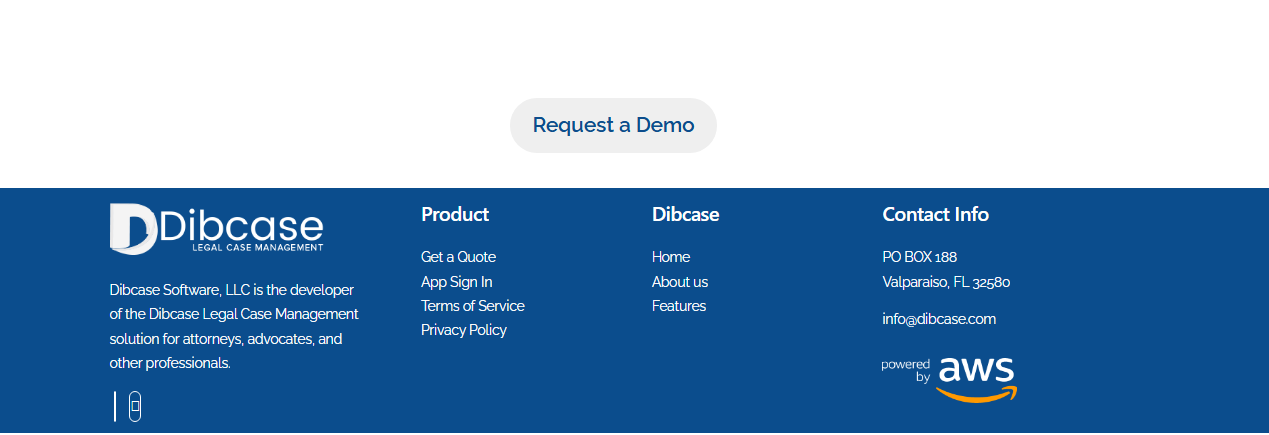Click the Dibcase logo in the footer
The height and width of the screenshot is (435, 1269).
pos(216,226)
